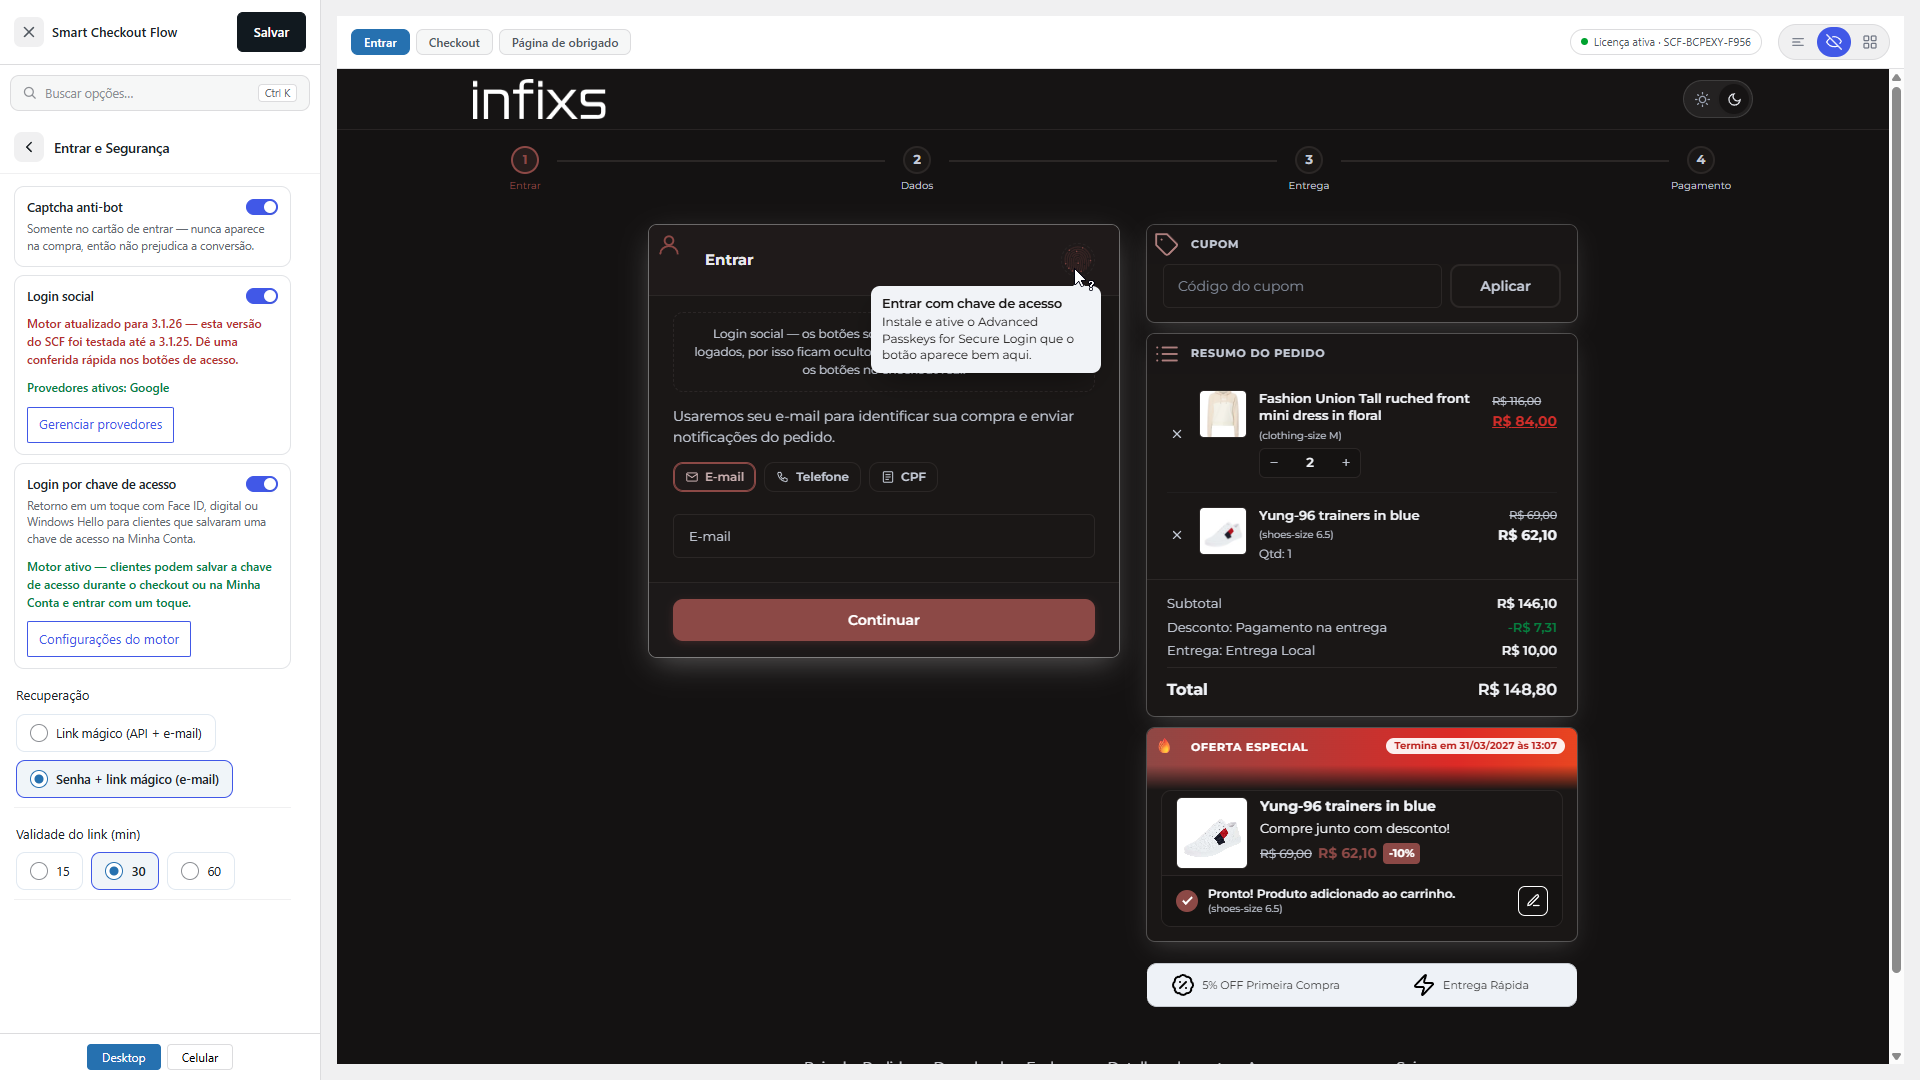Viewport: 1920px width, 1080px height.
Task: Open the Entrar preview tab
Action: (x=380, y=42)
